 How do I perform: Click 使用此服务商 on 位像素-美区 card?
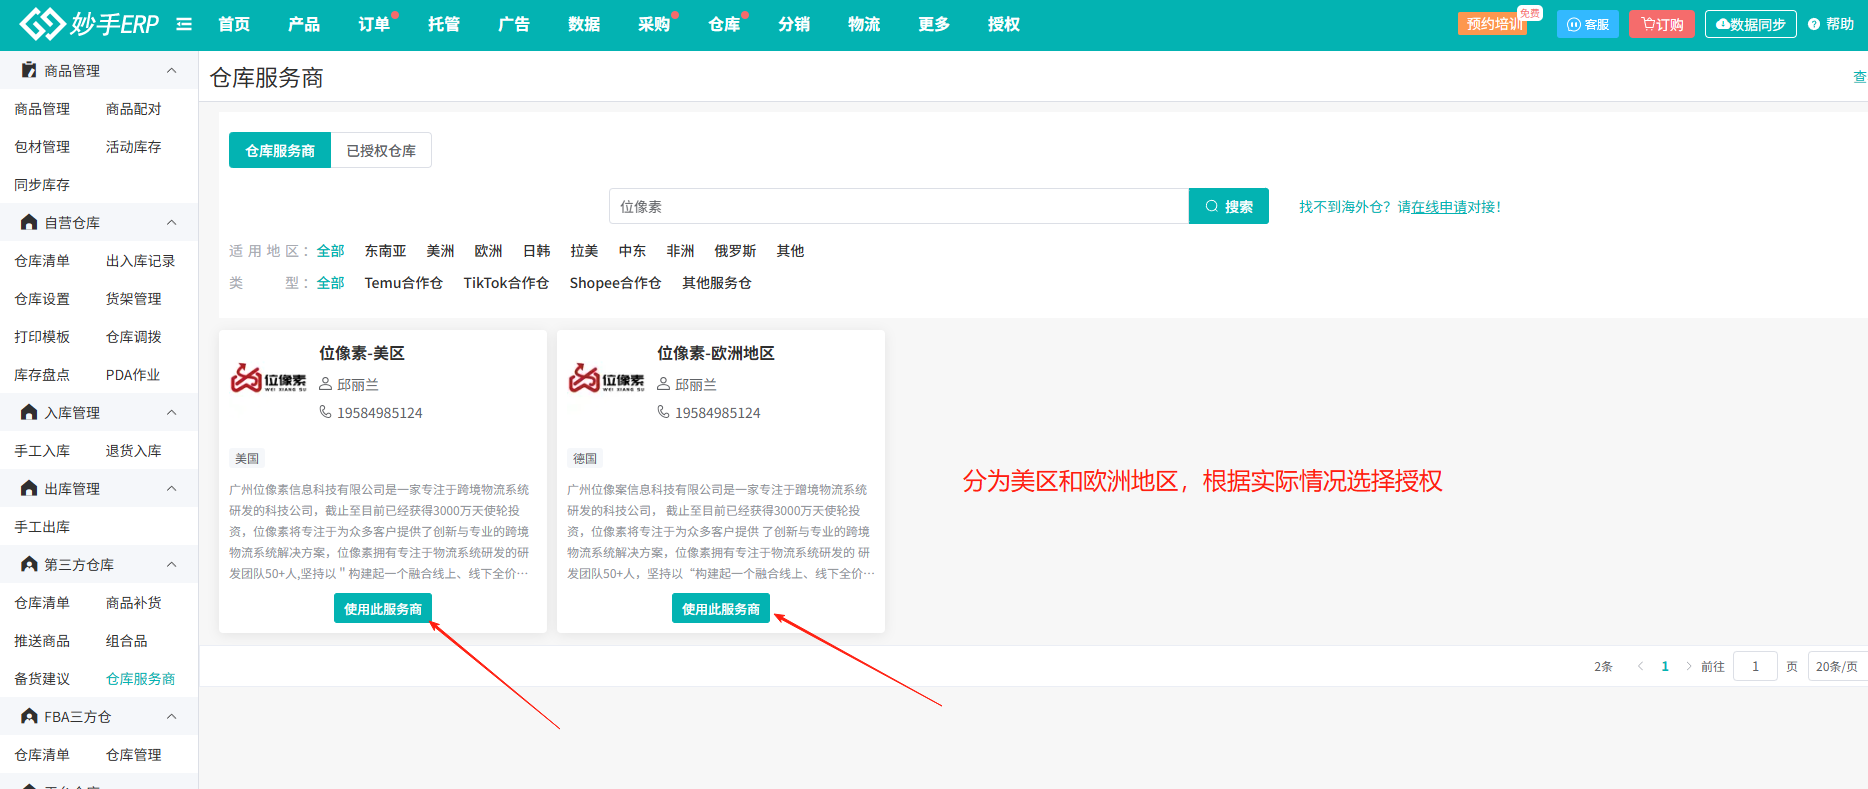[x=383, y=608]
